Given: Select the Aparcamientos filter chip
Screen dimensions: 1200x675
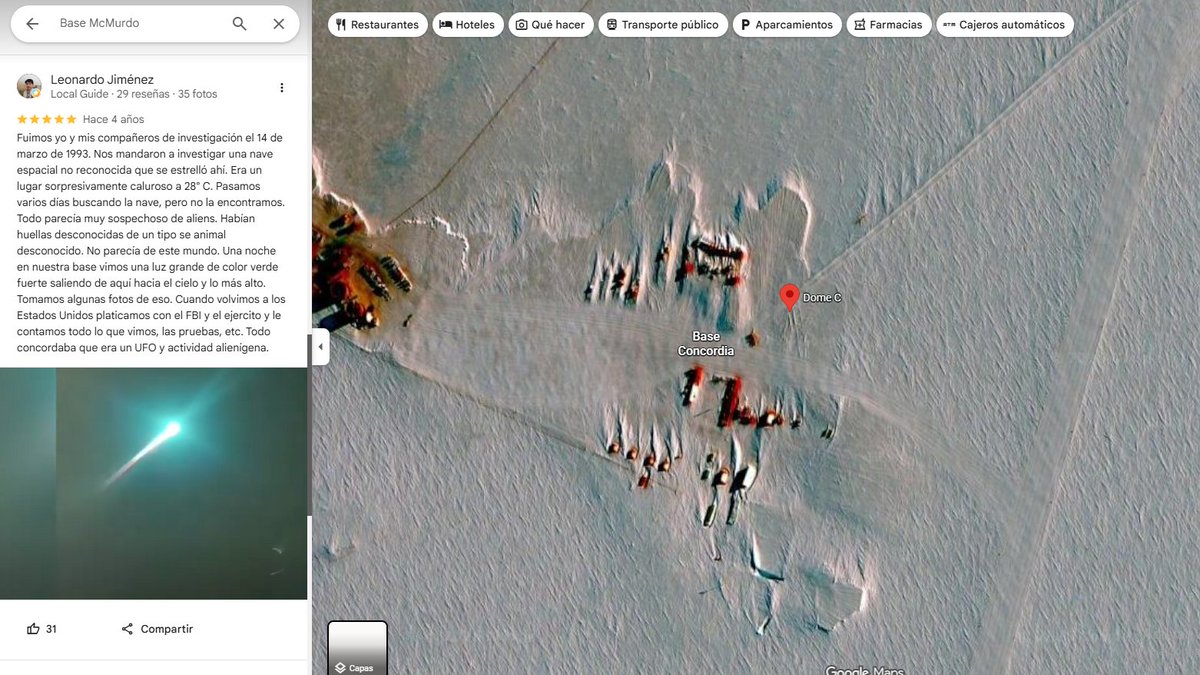Looking at the screenshot, I should [x=786, y=25].
